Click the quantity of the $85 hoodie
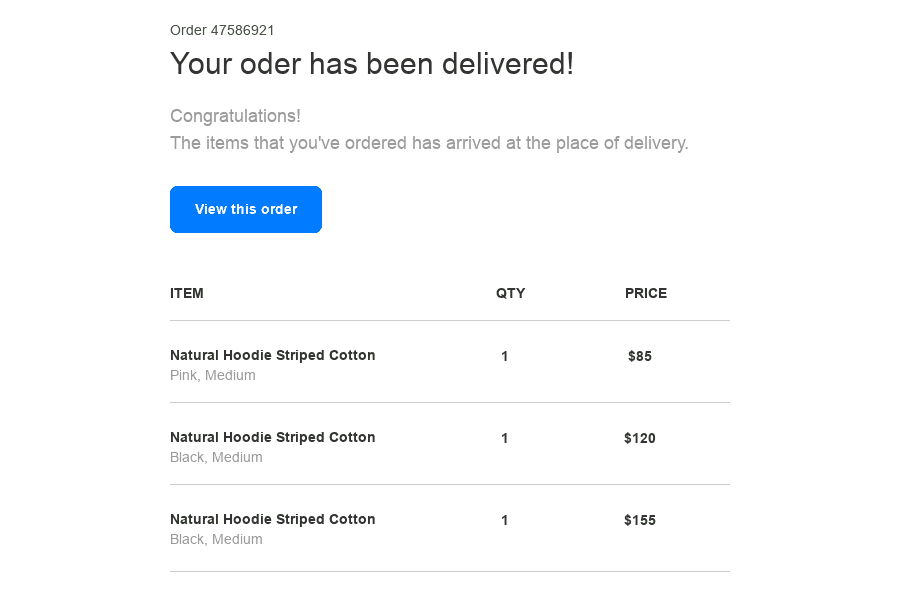 point(505,356)
